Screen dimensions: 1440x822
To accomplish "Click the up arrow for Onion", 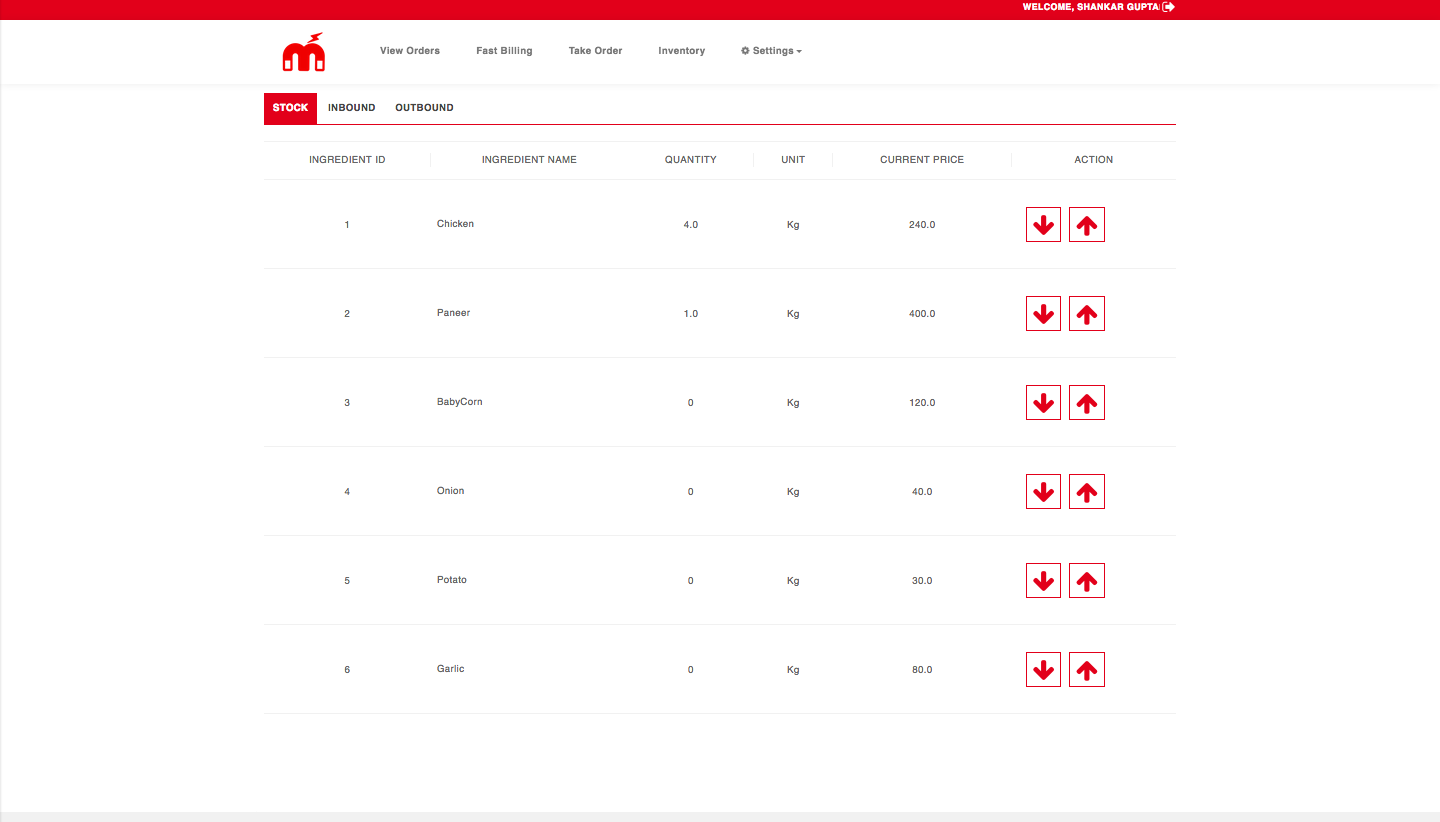I will (x=1087, y=492).
